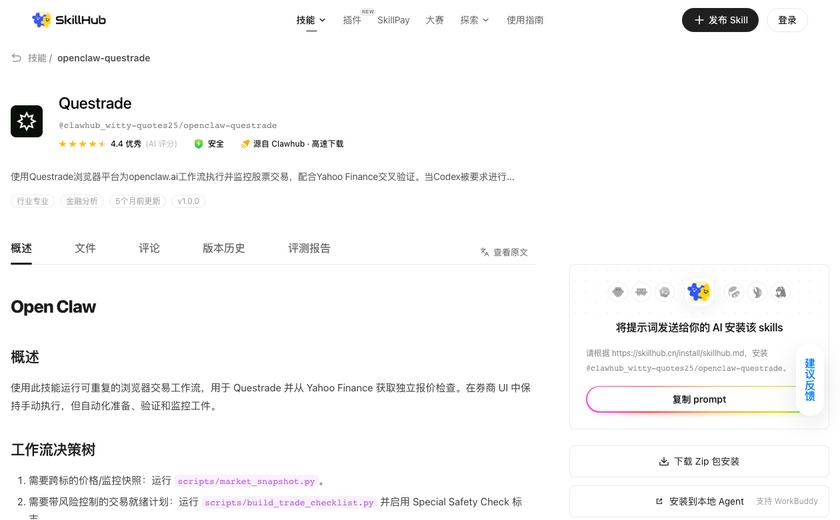Open 使用指南 guide page

pos(525,20)
